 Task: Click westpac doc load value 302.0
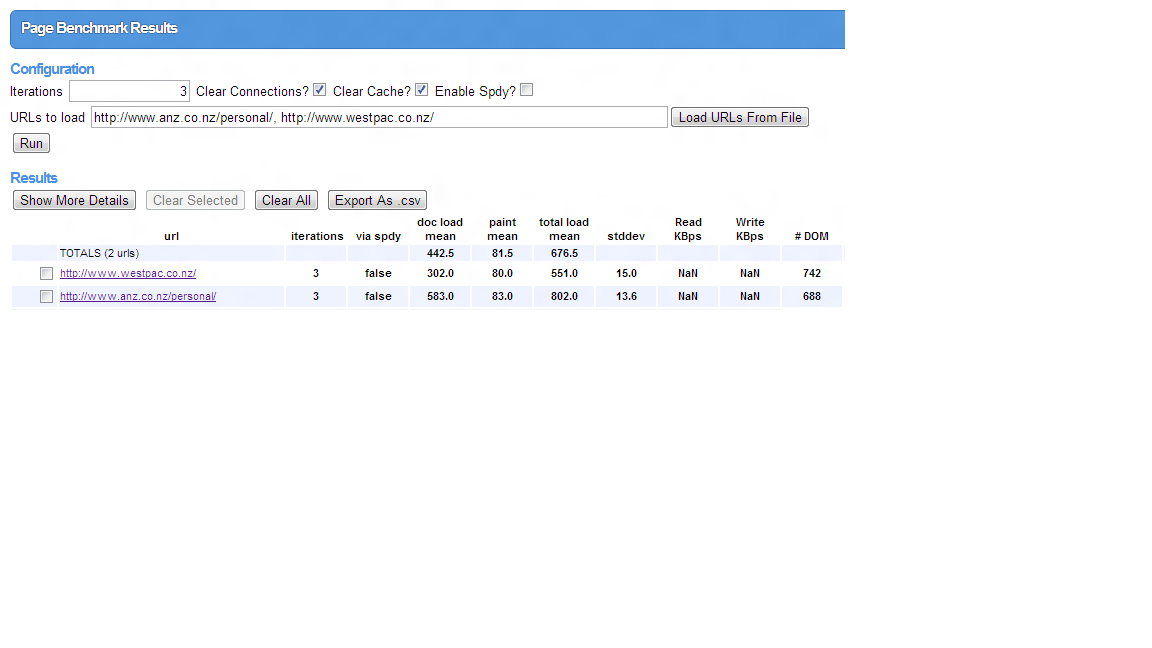point(441,273)
